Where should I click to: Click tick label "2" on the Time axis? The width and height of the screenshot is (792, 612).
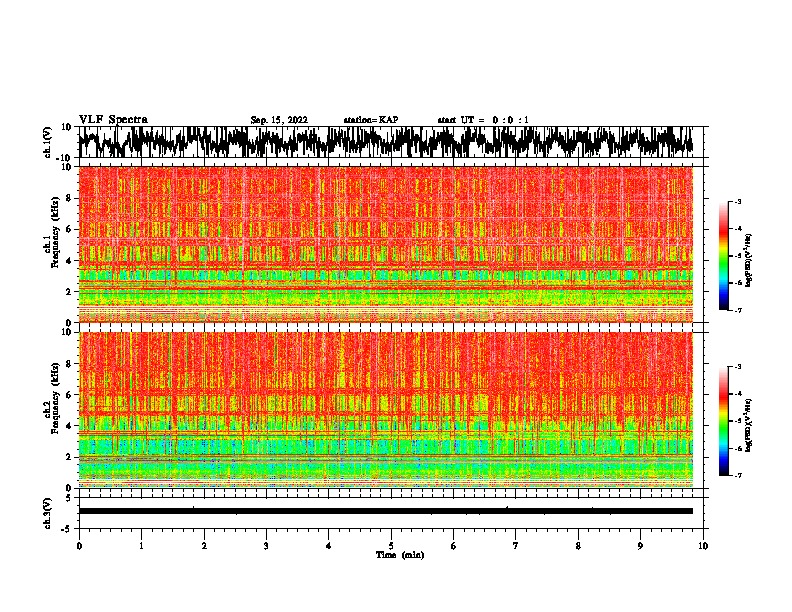[204, 546]
